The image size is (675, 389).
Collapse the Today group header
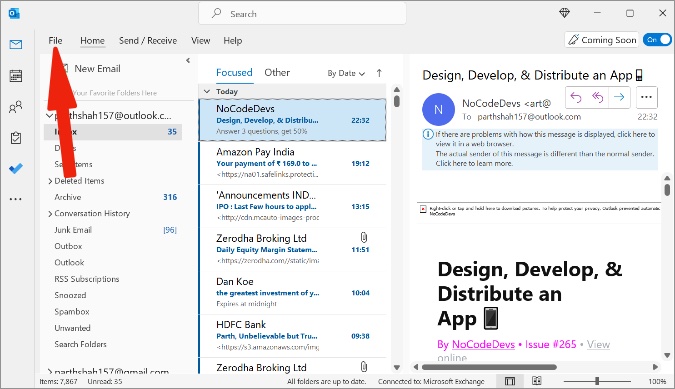[207, 91]
